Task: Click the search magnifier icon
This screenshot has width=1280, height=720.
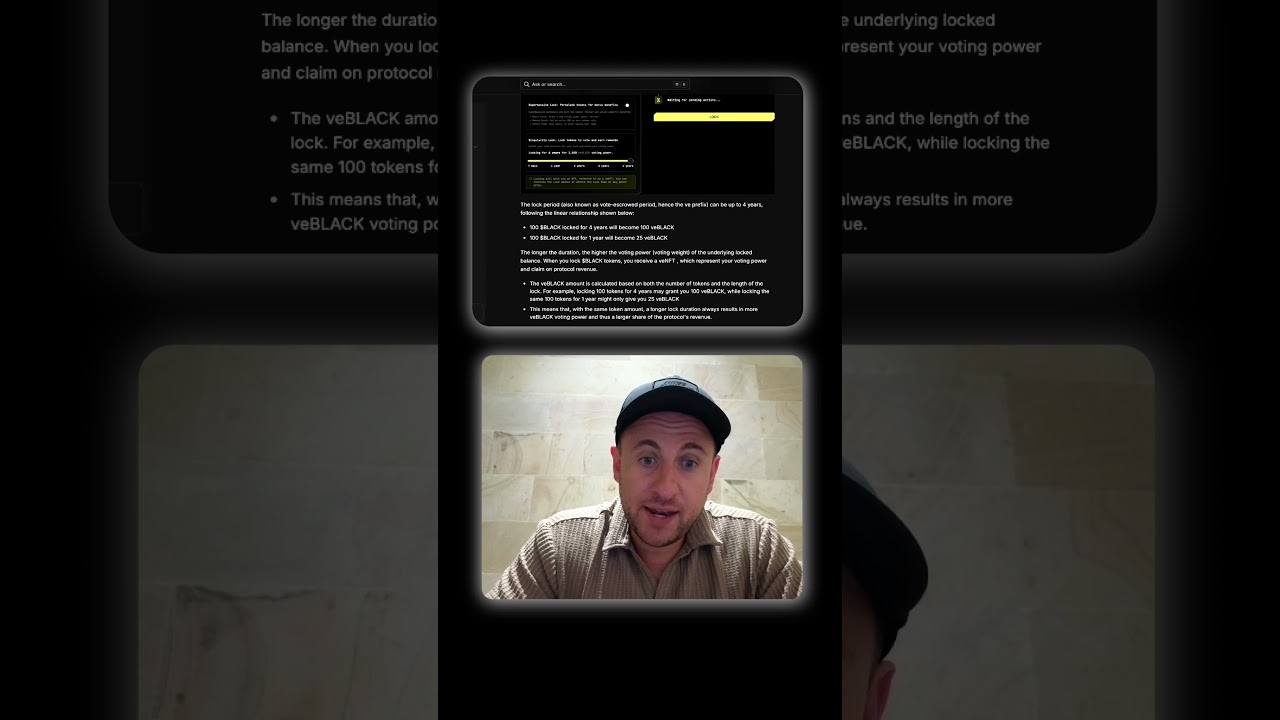Action: point(526,84)
